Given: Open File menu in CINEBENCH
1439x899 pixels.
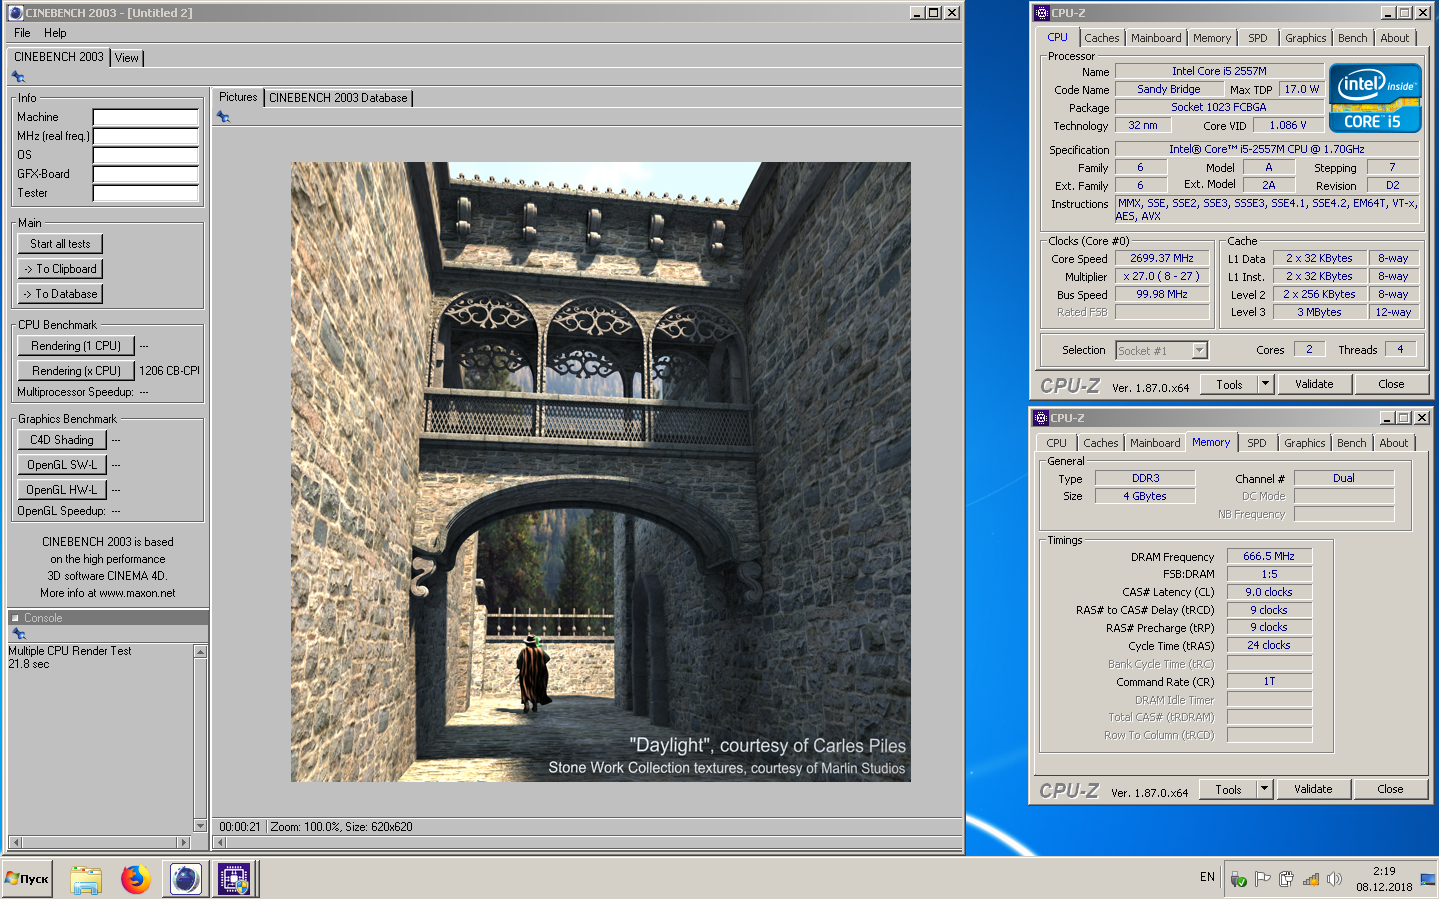Looking at the screenshot, I should point(22,33).
